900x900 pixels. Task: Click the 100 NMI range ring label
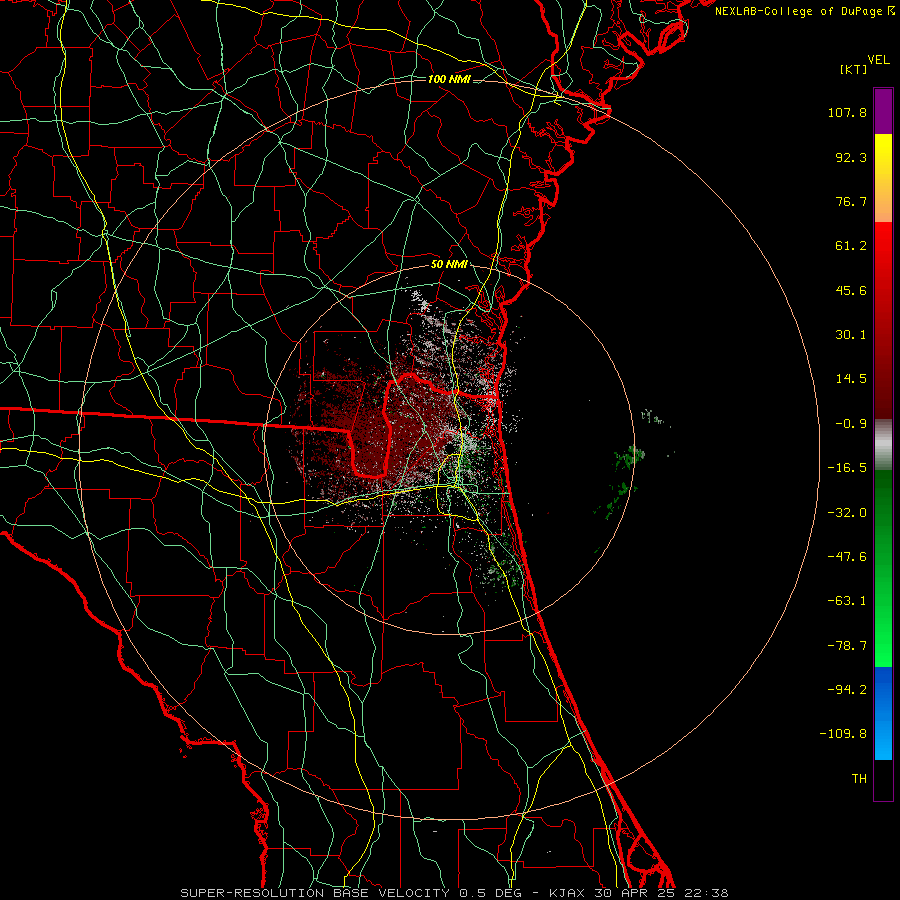[449, 79]
